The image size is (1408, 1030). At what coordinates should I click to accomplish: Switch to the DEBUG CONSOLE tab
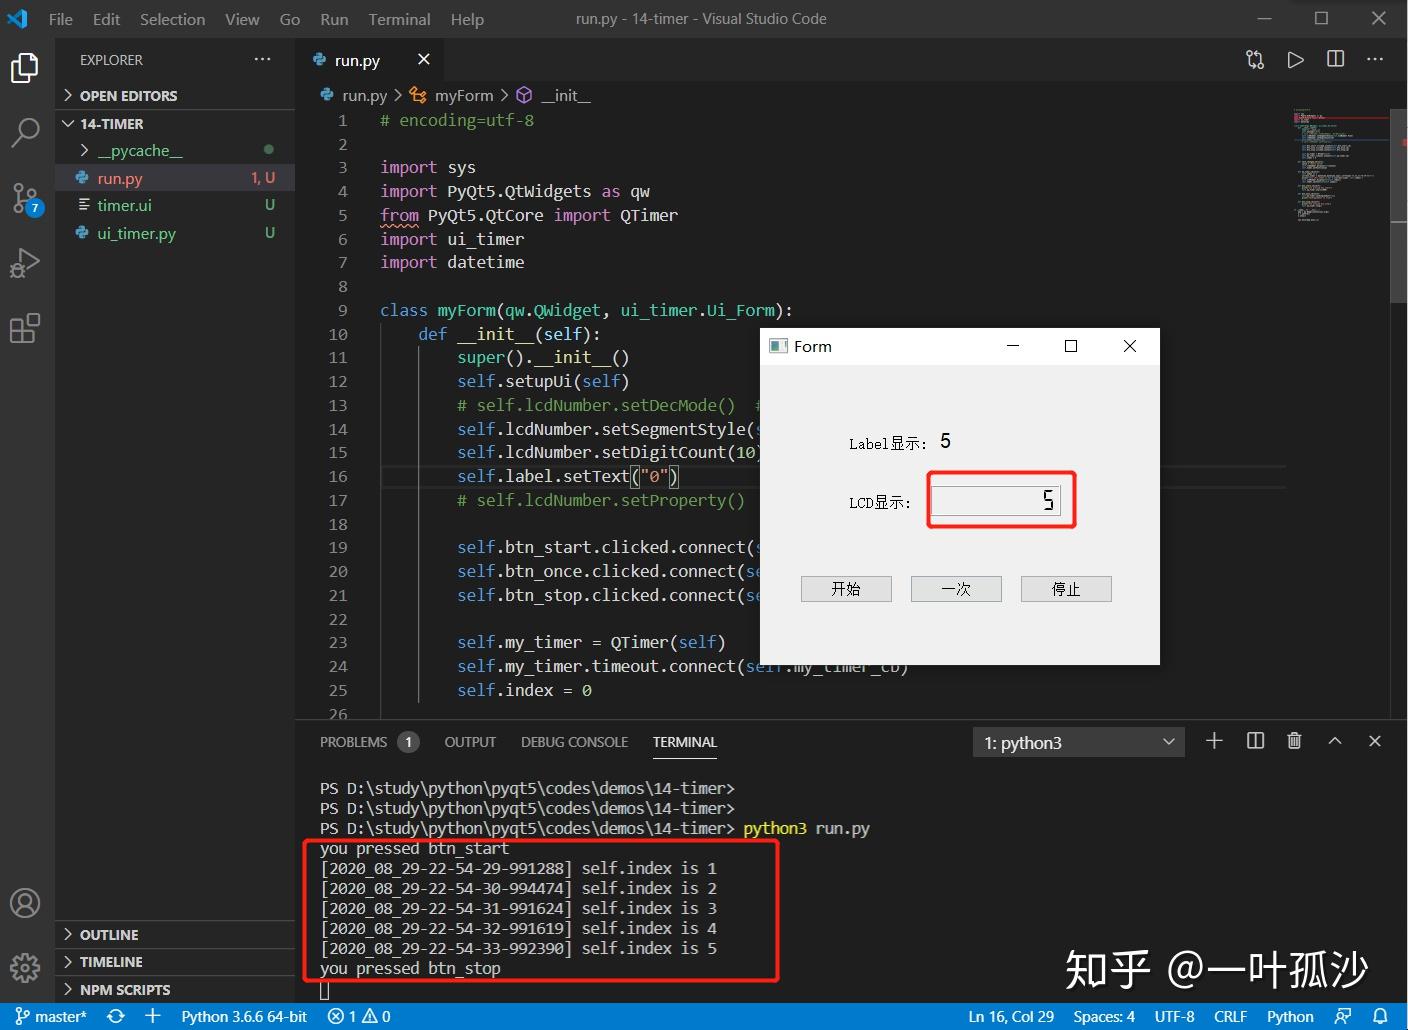[574, 742]
